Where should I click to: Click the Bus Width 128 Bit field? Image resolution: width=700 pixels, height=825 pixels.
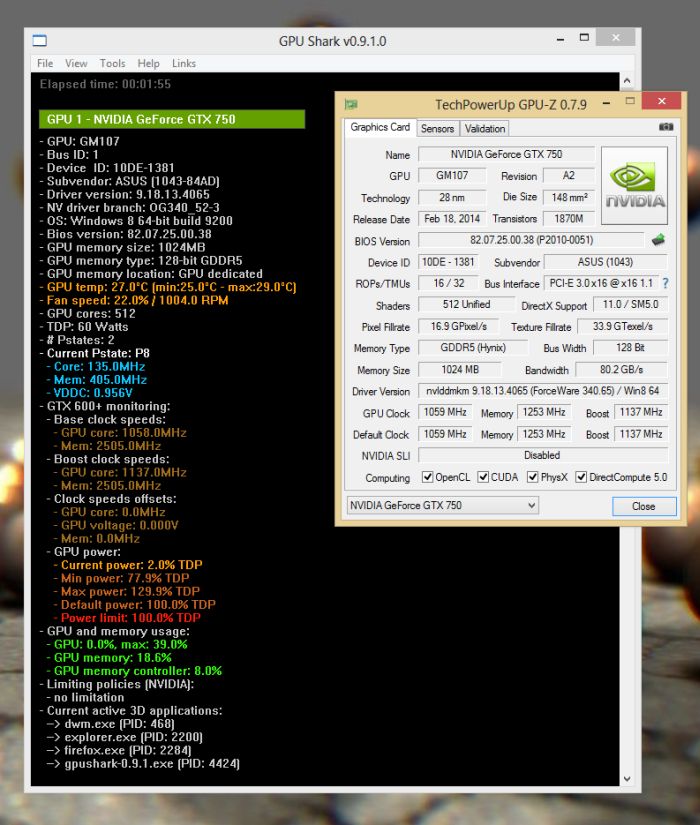[x=630, y=348]
